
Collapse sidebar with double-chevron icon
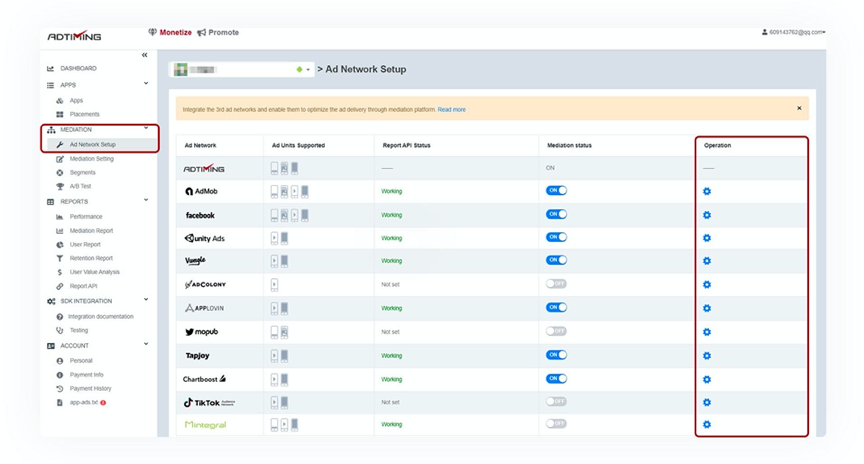click(x=144, y=55)
